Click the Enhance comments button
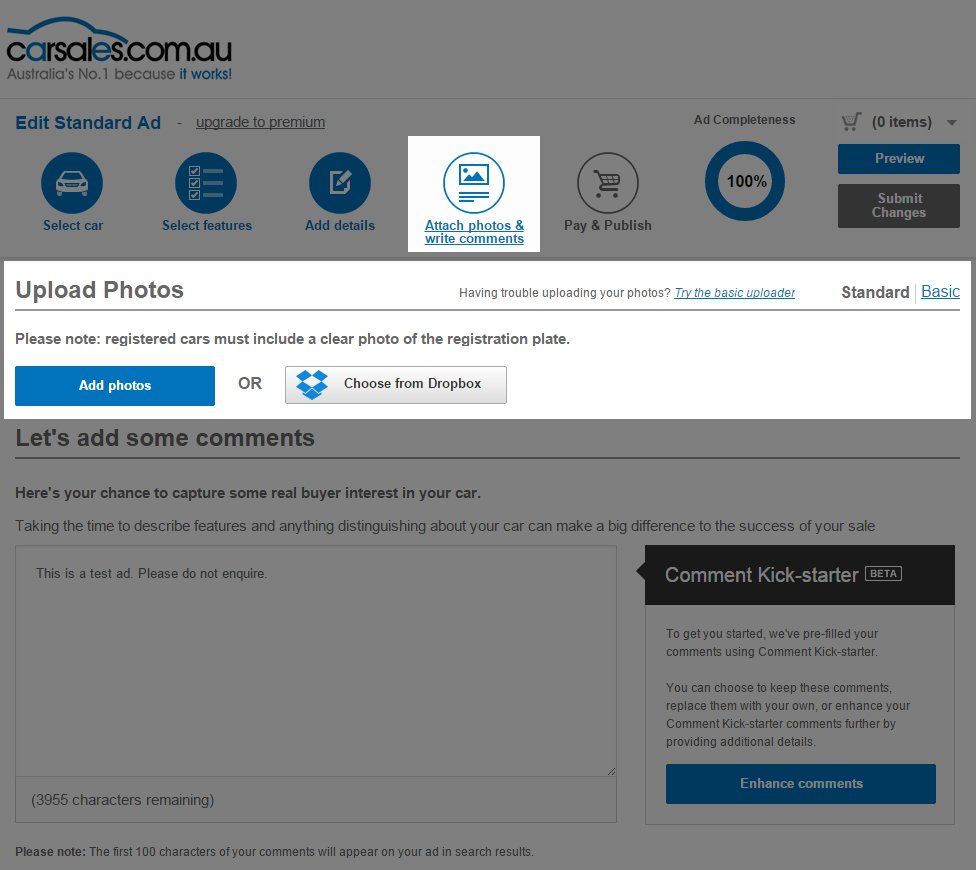 800,783
